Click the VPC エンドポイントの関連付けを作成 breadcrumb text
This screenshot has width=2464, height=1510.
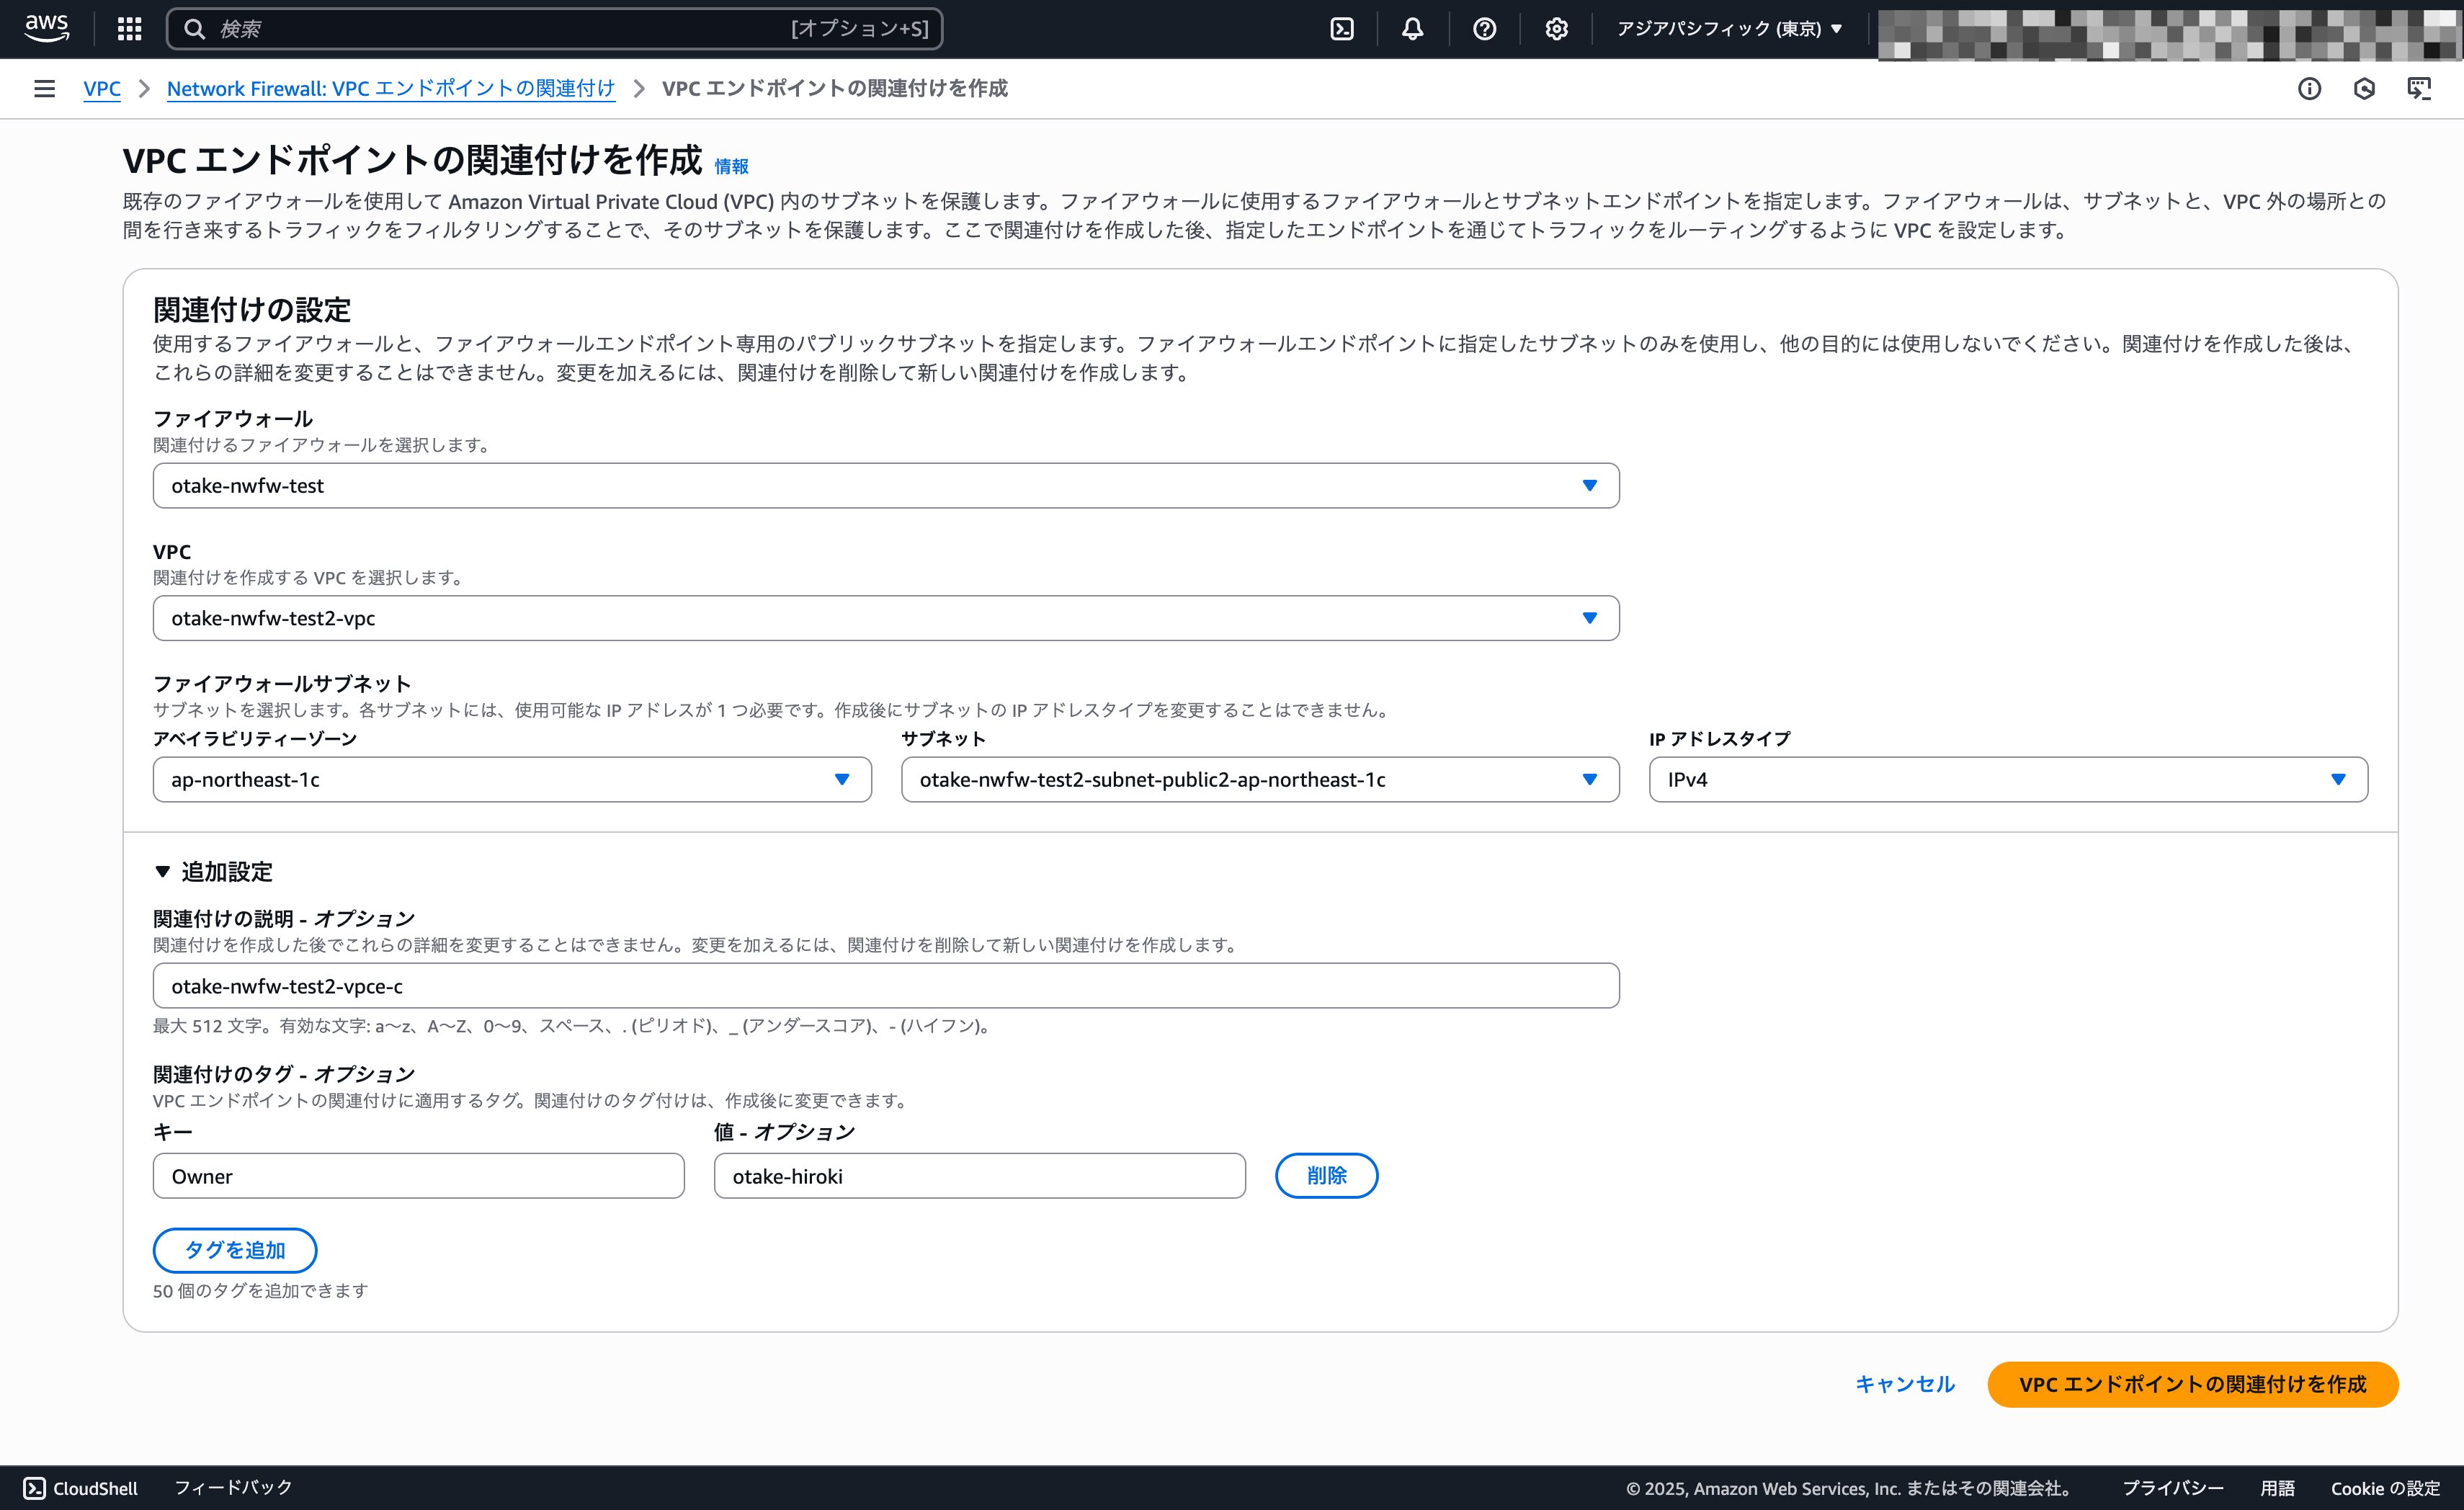(835, 88)
